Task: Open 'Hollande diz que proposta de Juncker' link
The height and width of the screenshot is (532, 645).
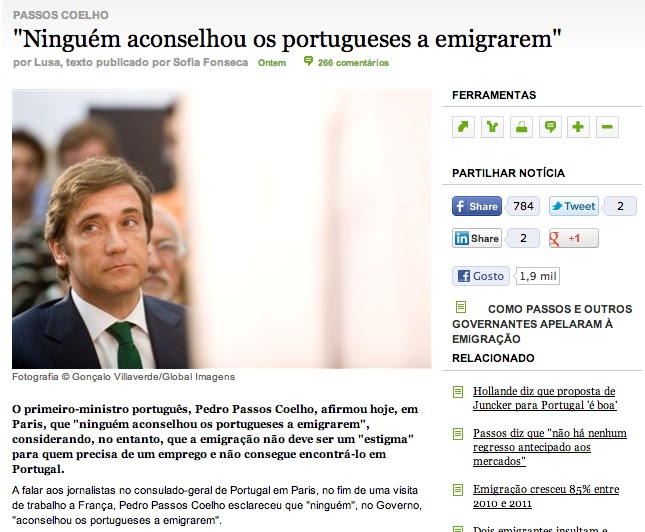Action: tap(545, 398)
